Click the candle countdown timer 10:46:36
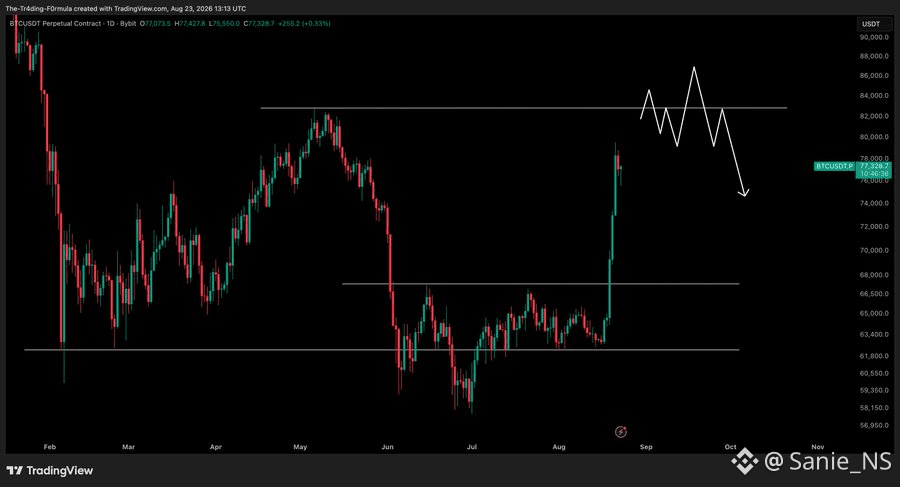 pyautogui.click(x=874, y=173)
